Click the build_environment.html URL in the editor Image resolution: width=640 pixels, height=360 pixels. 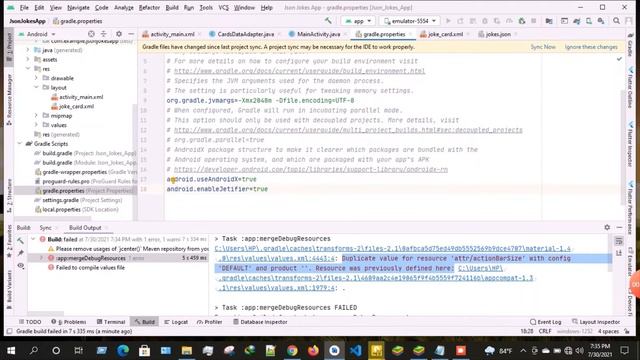(300, 71)
